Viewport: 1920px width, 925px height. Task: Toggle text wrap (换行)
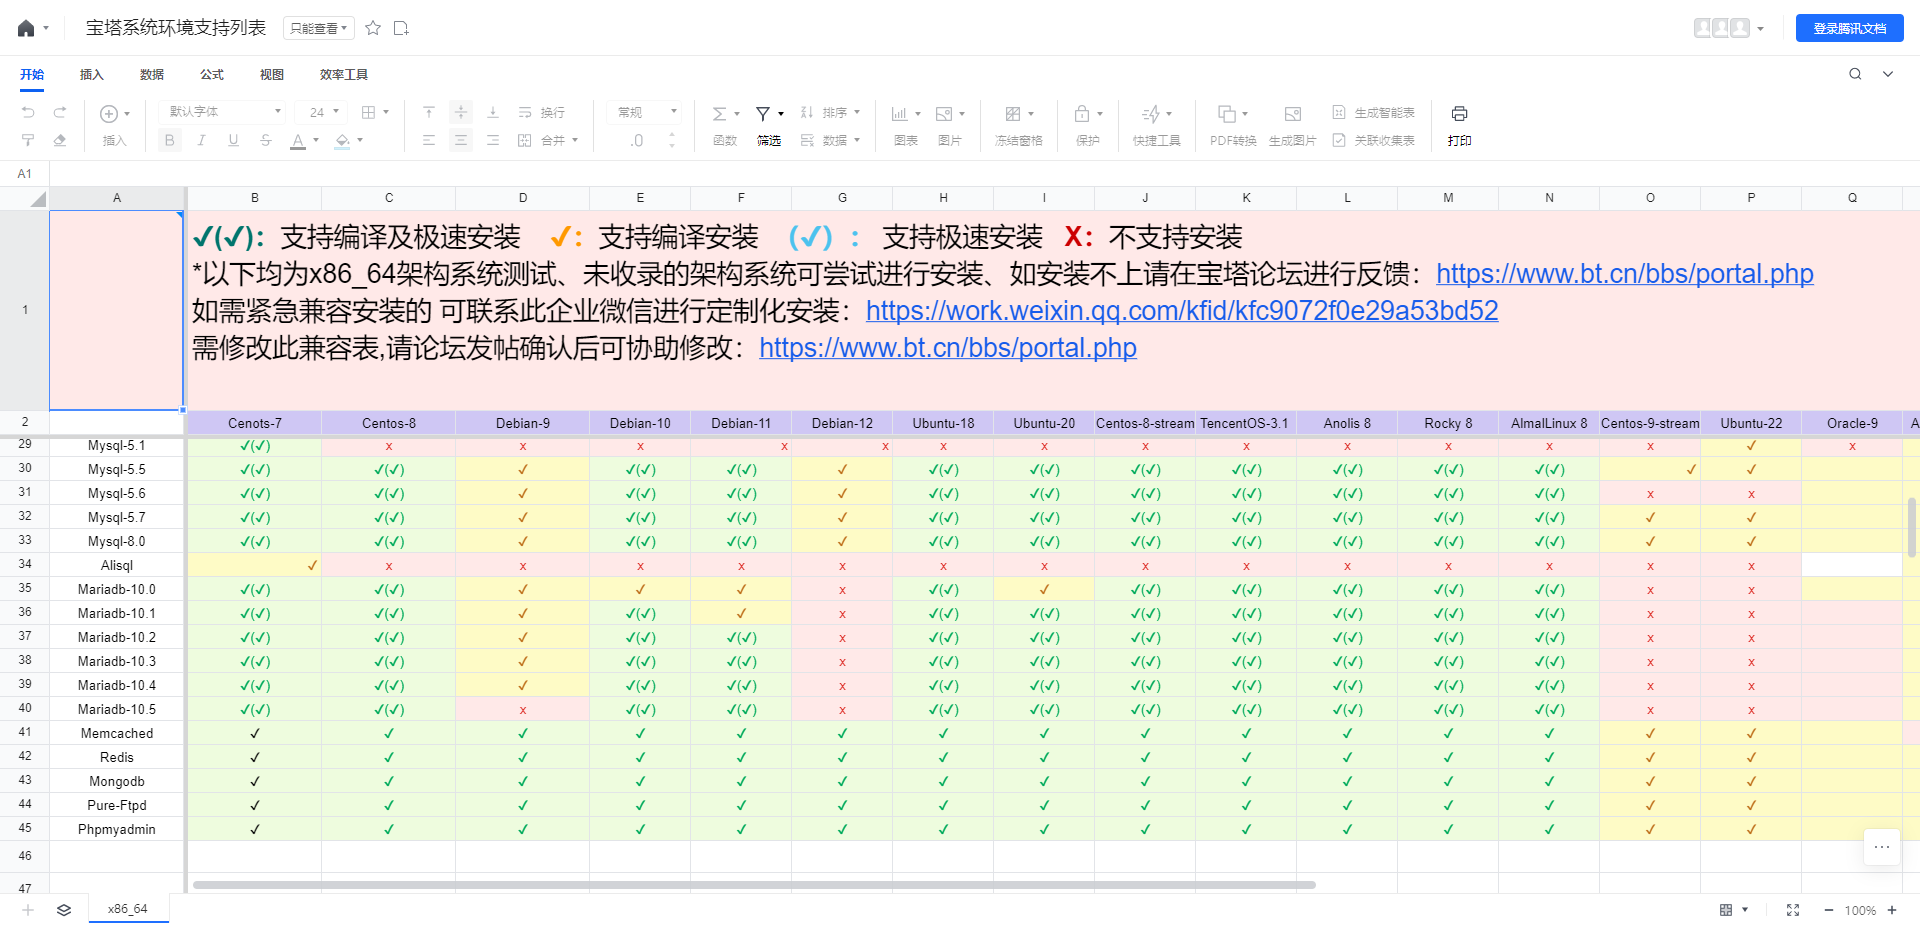tap(541, 112)
